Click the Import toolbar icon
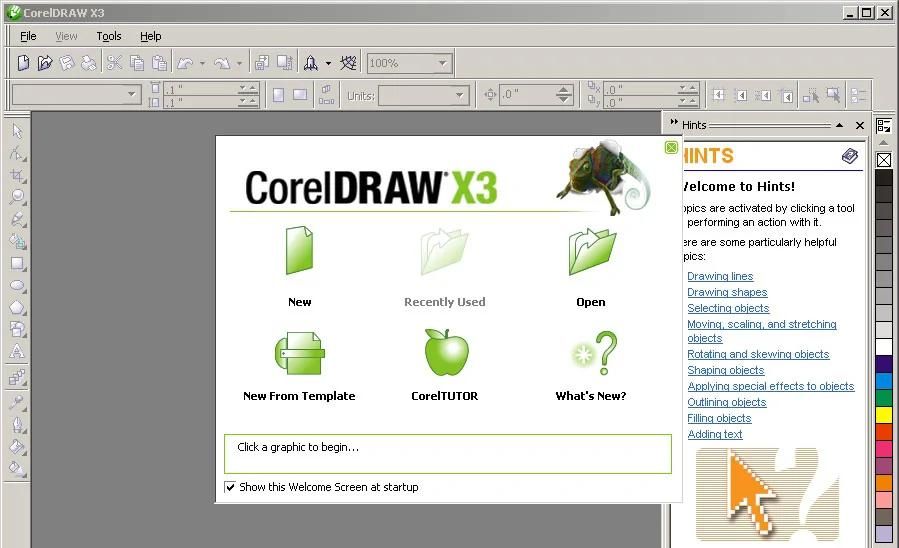This screenshot has height=548, width=899. click(262, 62)
